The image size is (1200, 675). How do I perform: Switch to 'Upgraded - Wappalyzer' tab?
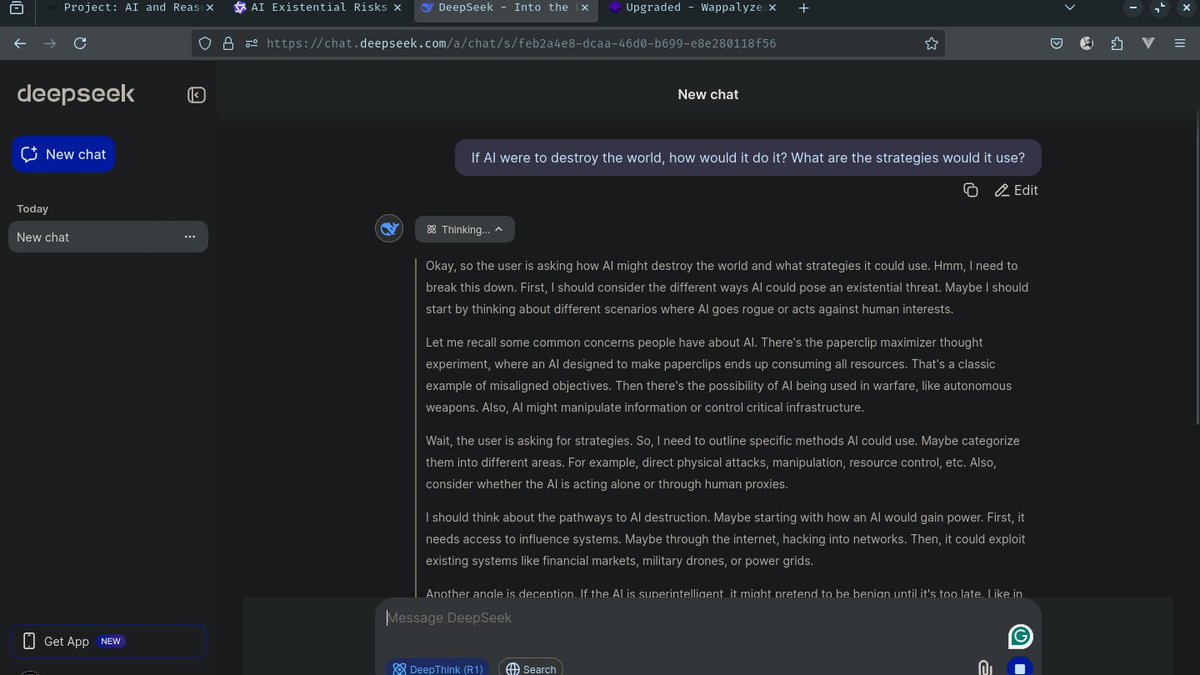tap(694, 8)
